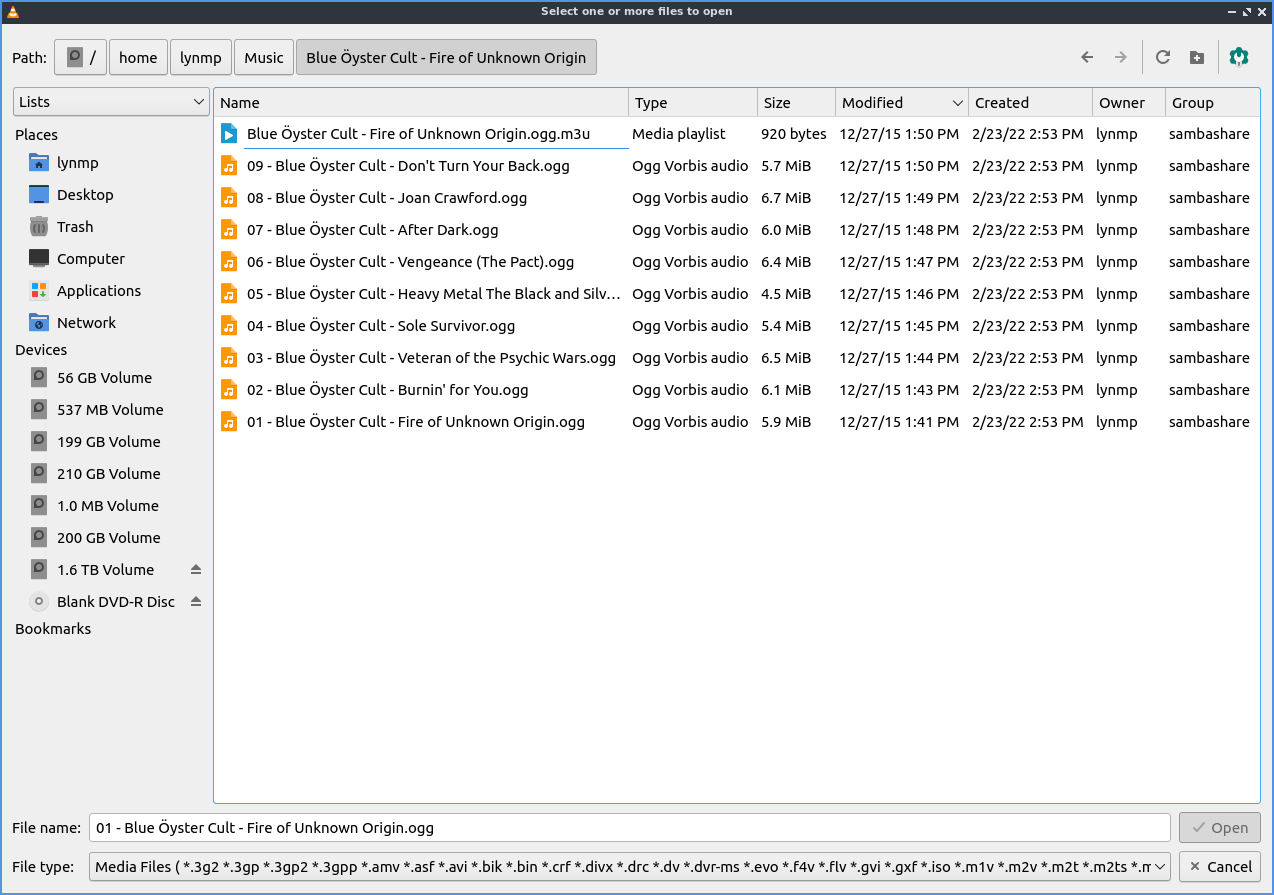
Task: Eject the 1.6 TB Volume
Action: (x=196, y=570)
